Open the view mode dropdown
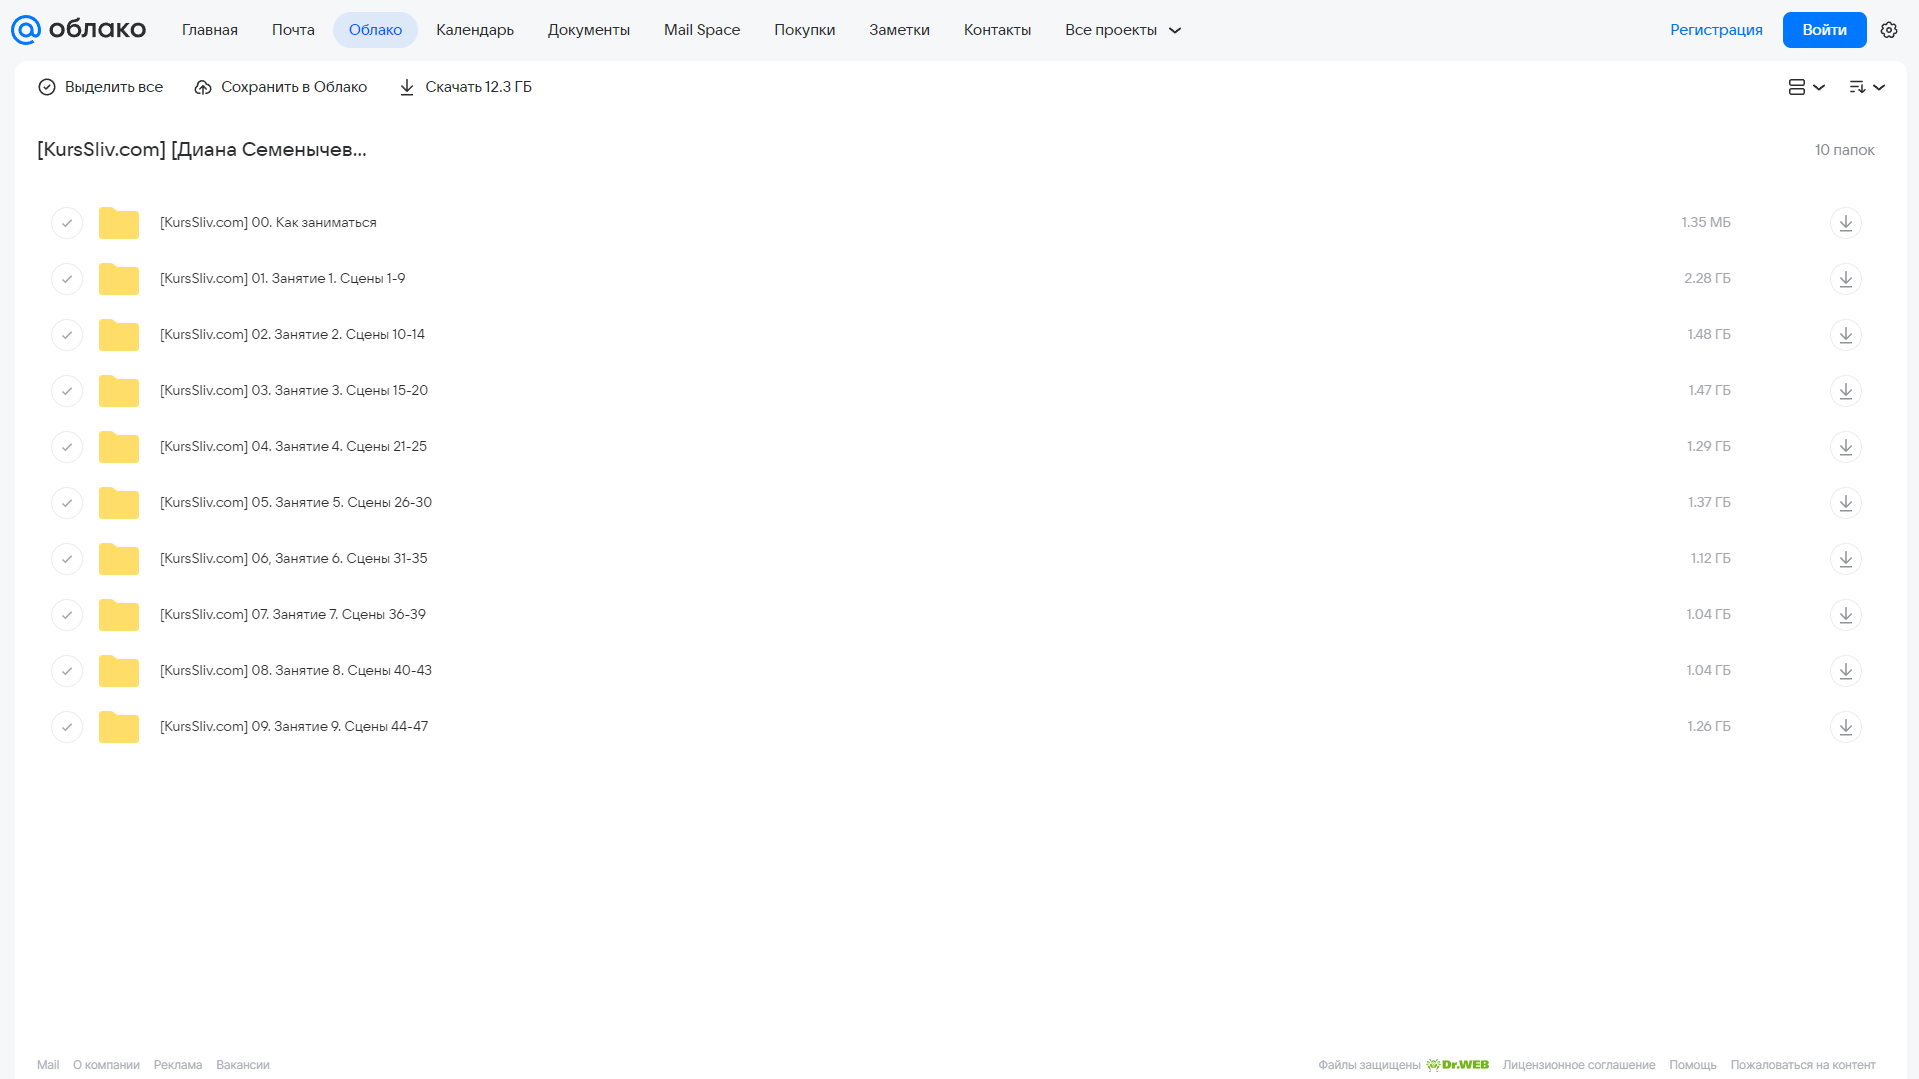 1806,87
